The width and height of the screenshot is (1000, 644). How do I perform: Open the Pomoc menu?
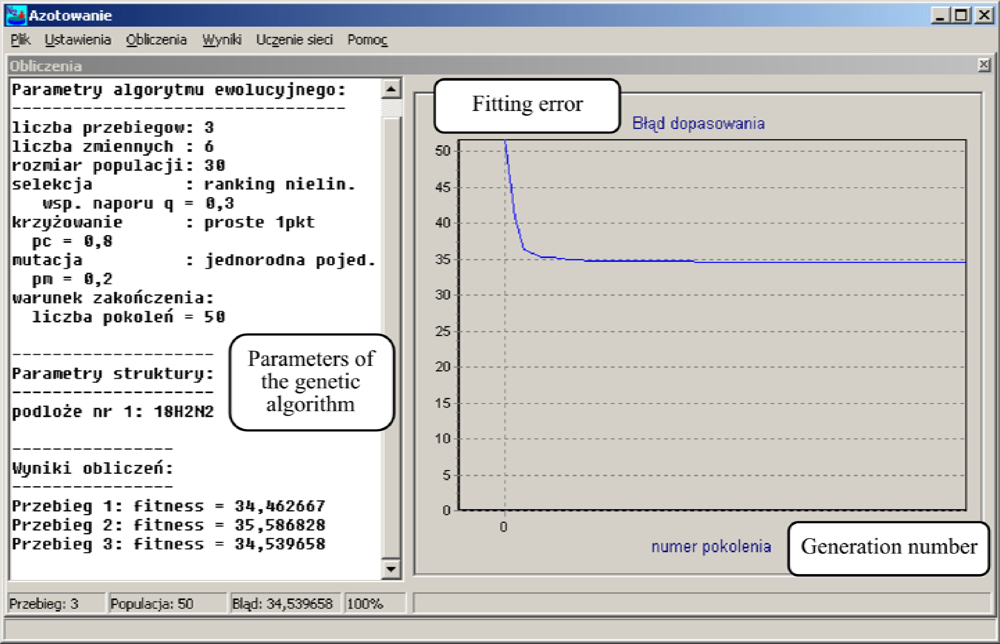pyautogui.click(x=367, y=40)
